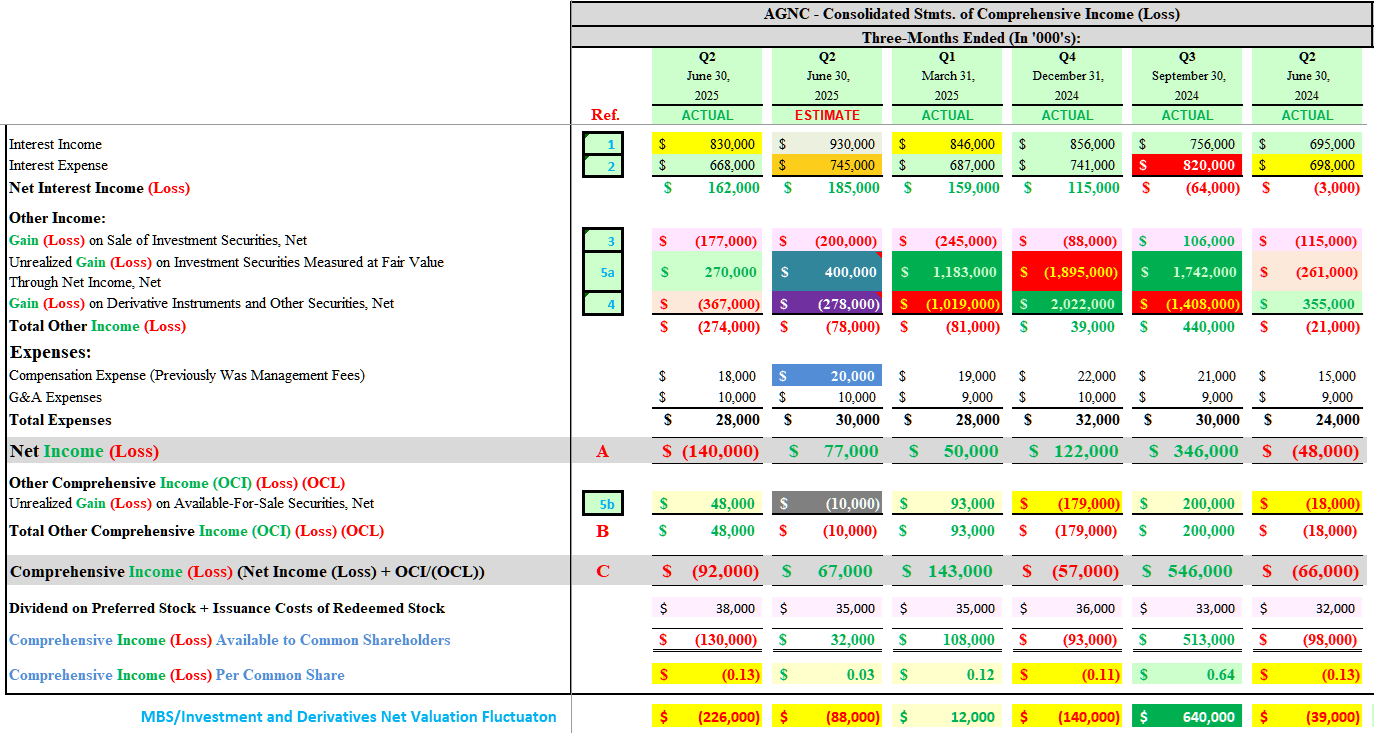Image resolution: width=1376 pixels, height=733 pixels.
Task: Click the AGNC Consolidated Stmts. title bar
Action: [x=971, y=14]
